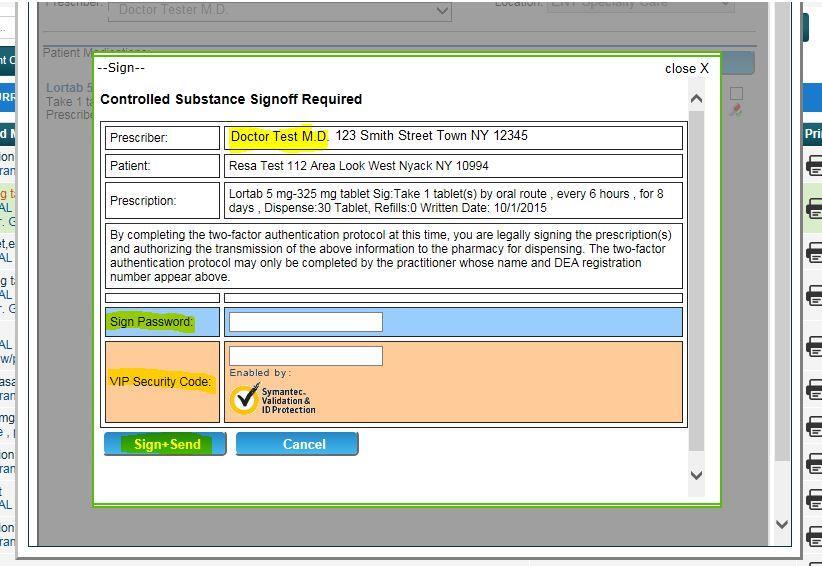Click the 'Enabled by:' text
Screen dimensions: 822x566
260,373
